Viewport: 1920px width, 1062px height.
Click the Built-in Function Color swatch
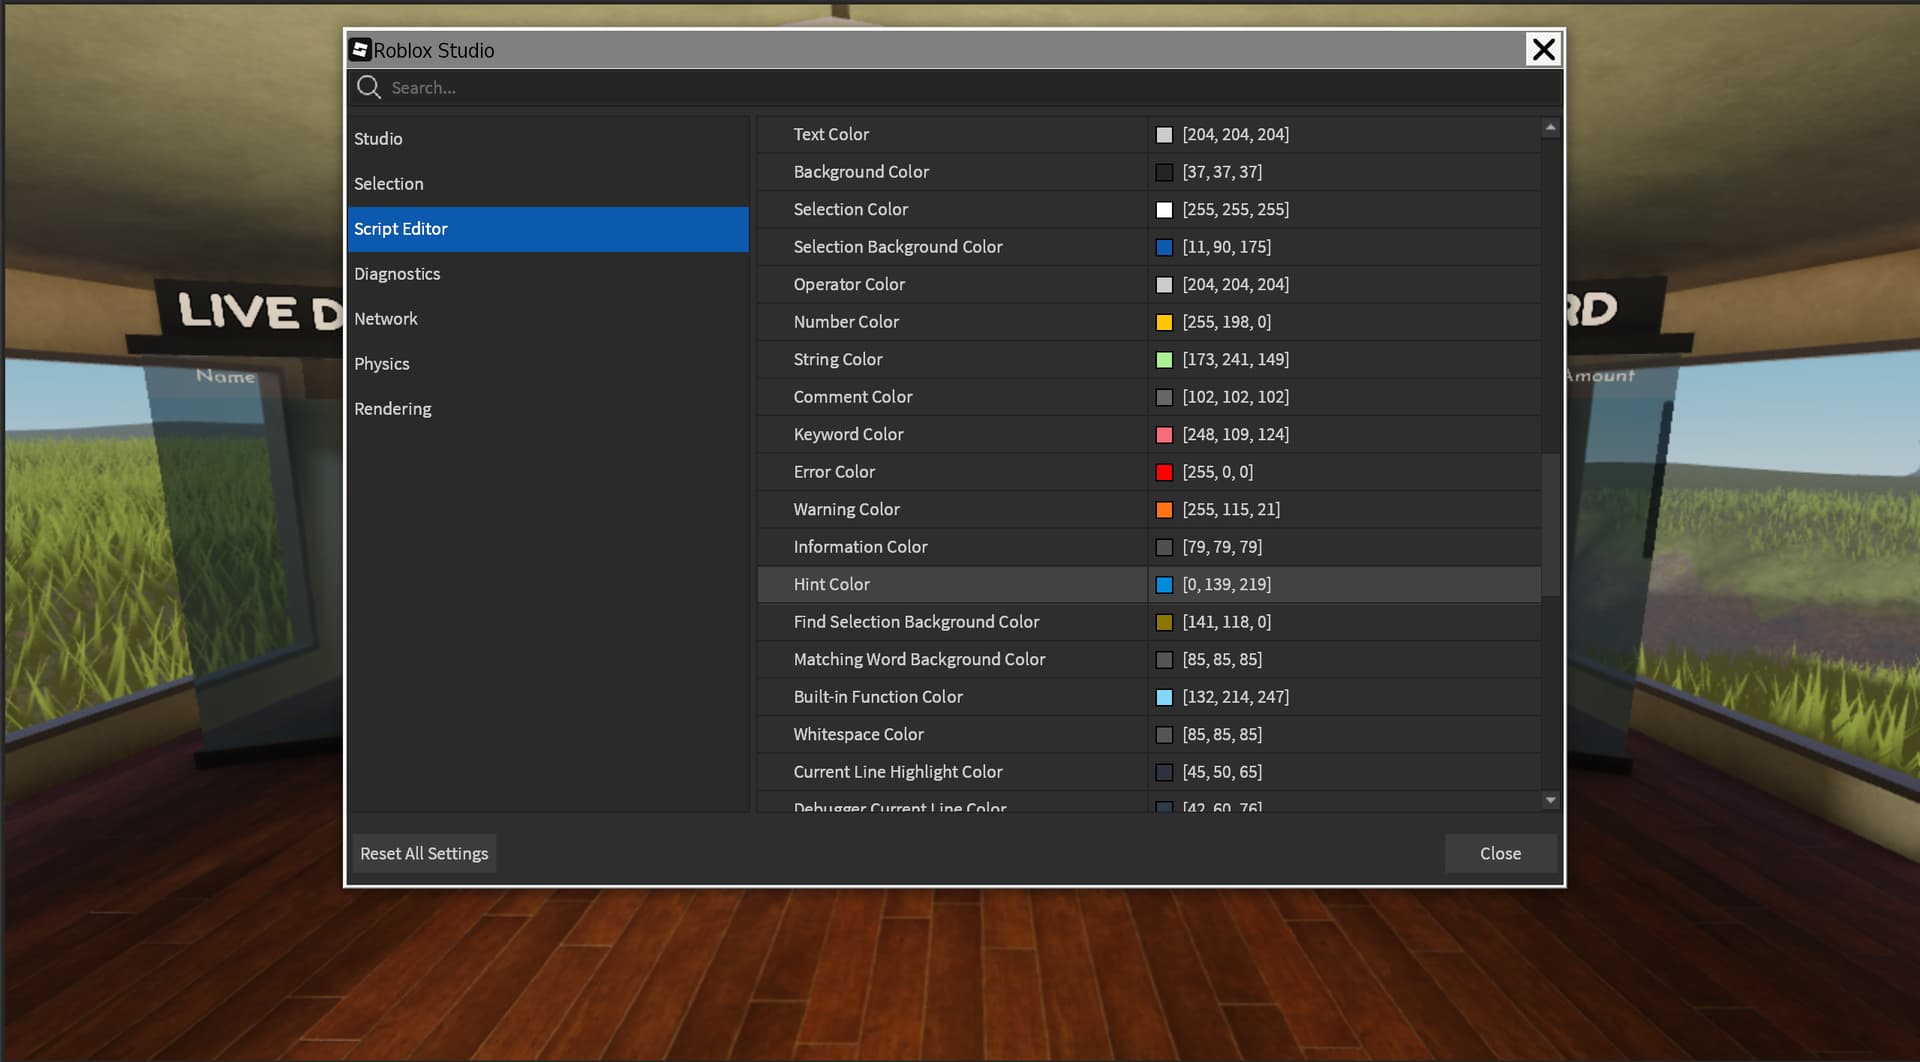pos(1164,697)
